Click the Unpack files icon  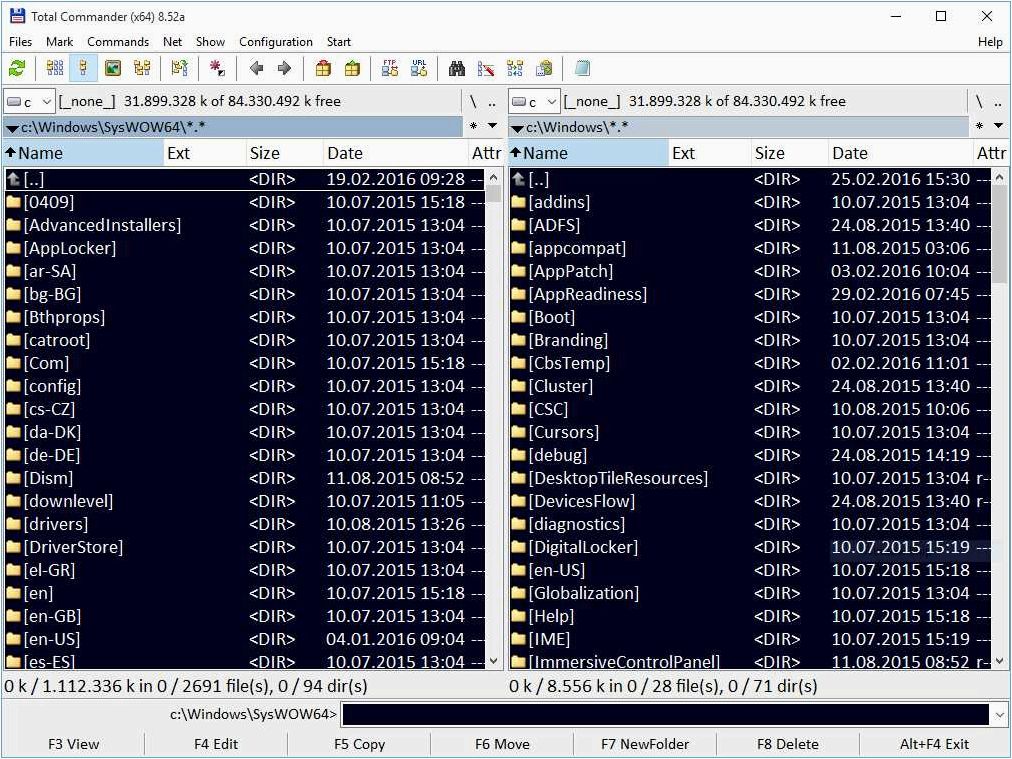coord(352,68)
